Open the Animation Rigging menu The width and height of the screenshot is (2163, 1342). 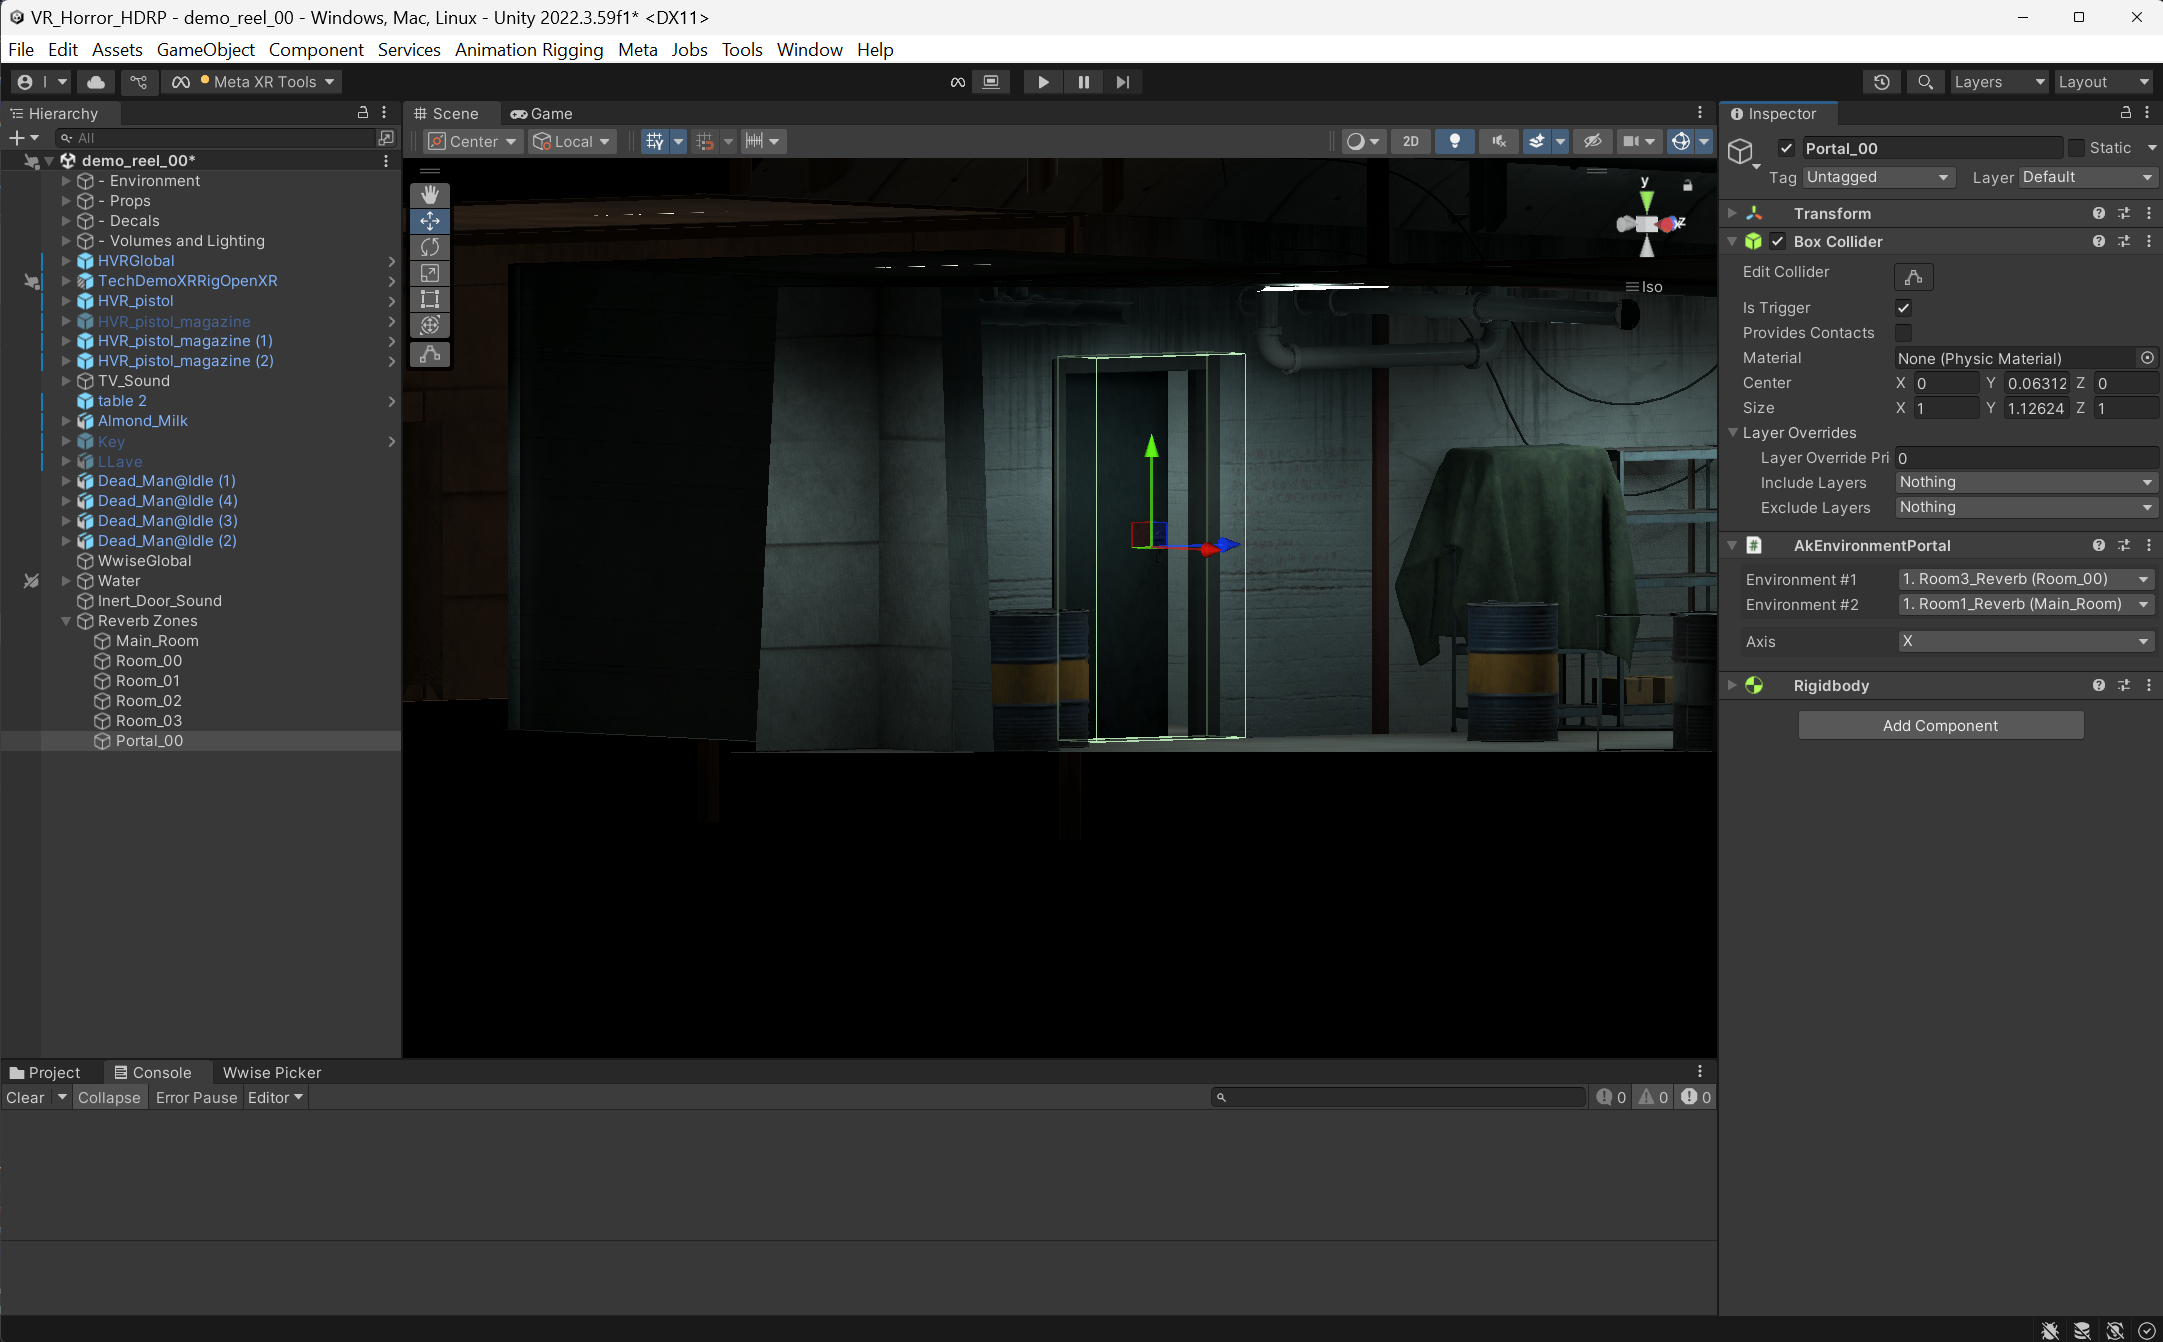click(x=528, y=50)
